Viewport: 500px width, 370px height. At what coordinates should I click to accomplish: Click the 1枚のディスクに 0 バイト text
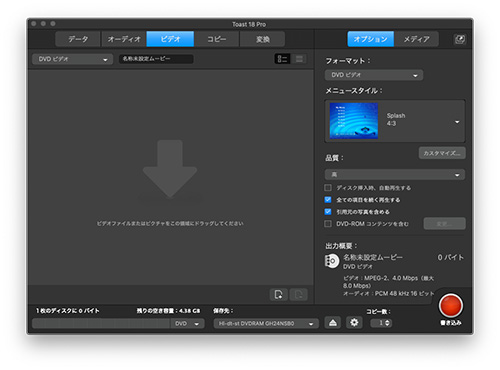[x=68, y=311]
